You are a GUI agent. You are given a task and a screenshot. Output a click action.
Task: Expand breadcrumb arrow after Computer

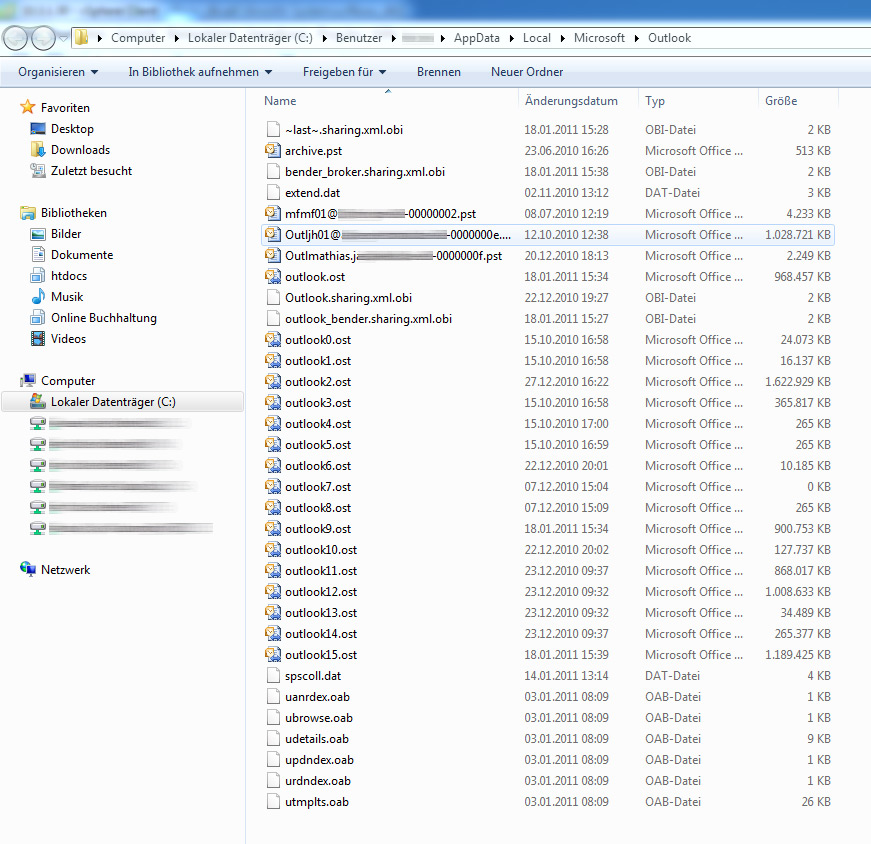coord(177,38)
